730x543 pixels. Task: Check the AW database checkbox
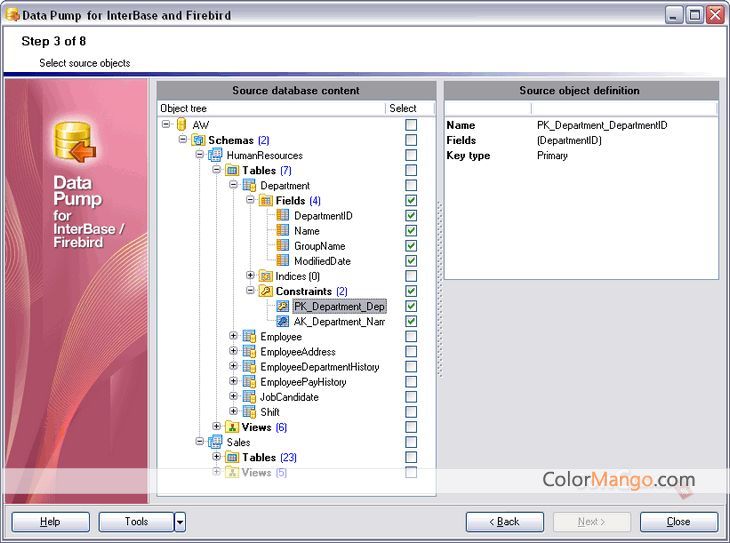pos(411,125)
